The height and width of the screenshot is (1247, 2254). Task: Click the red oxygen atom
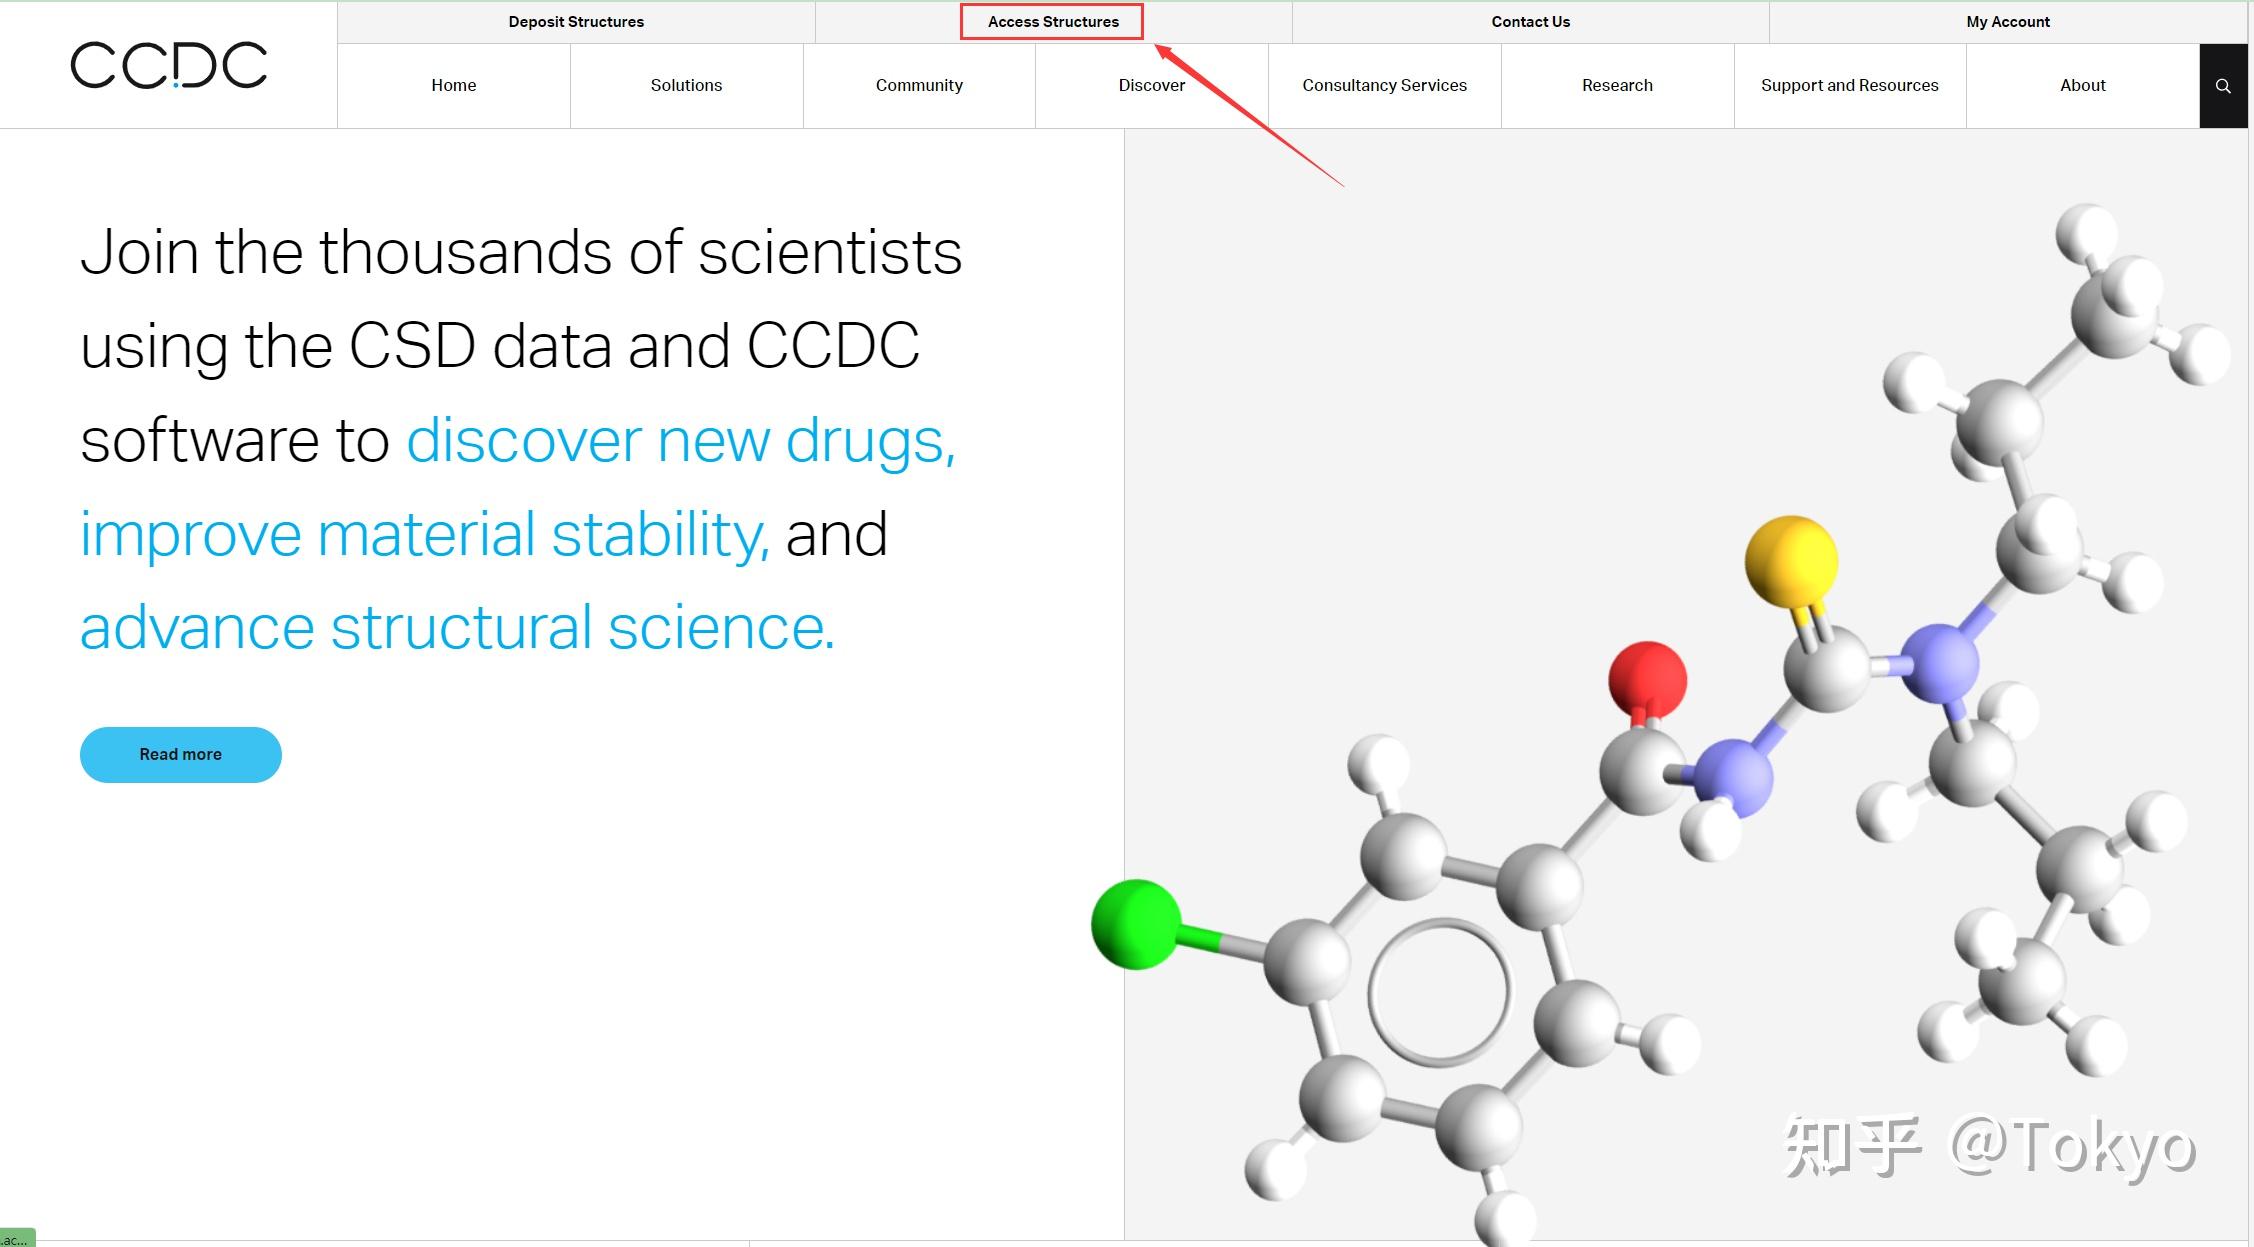click(1647, 679)
